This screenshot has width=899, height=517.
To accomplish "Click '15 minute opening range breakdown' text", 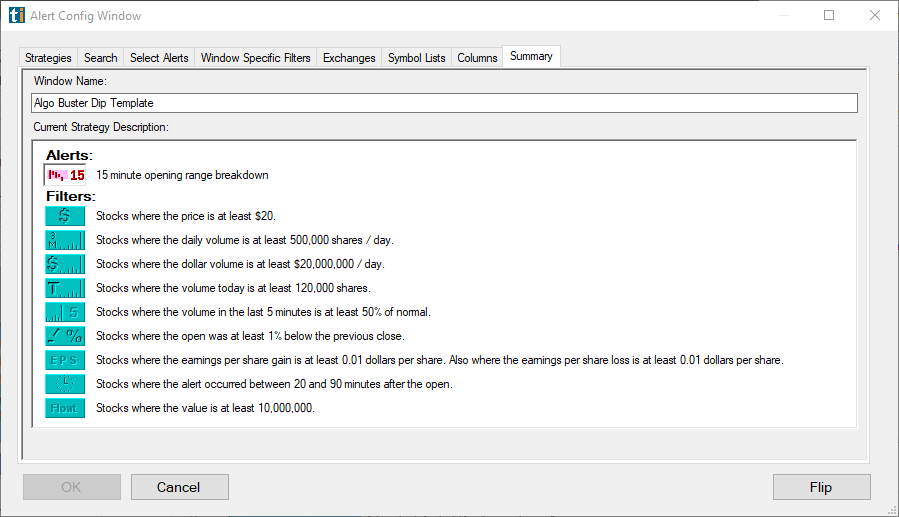I will coord(182,175).
